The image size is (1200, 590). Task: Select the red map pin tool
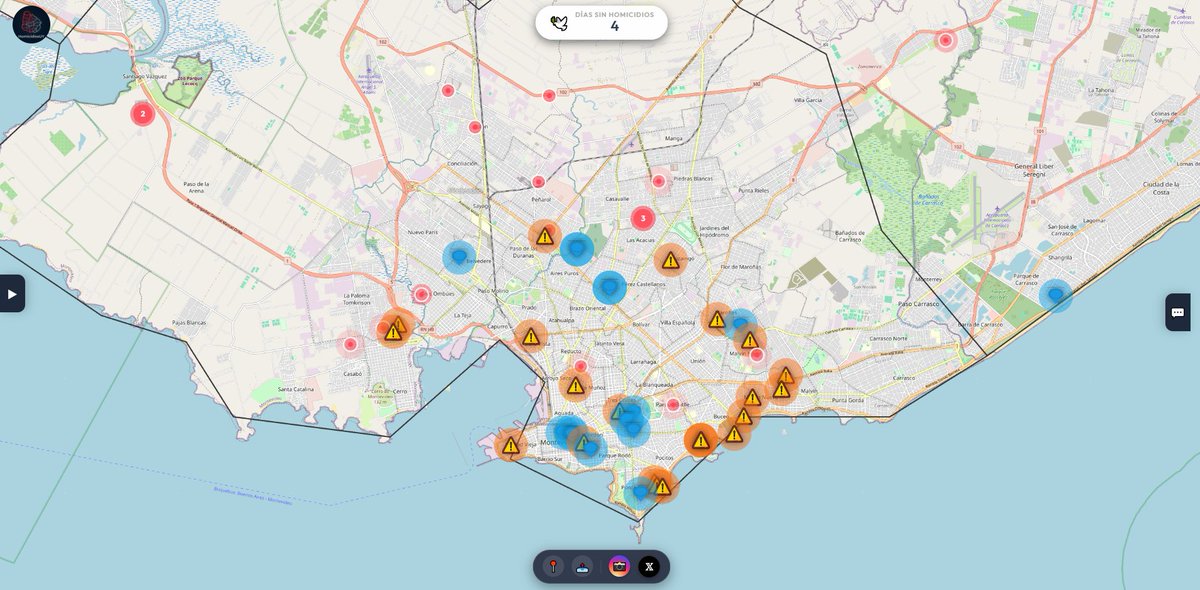[553, 567]
